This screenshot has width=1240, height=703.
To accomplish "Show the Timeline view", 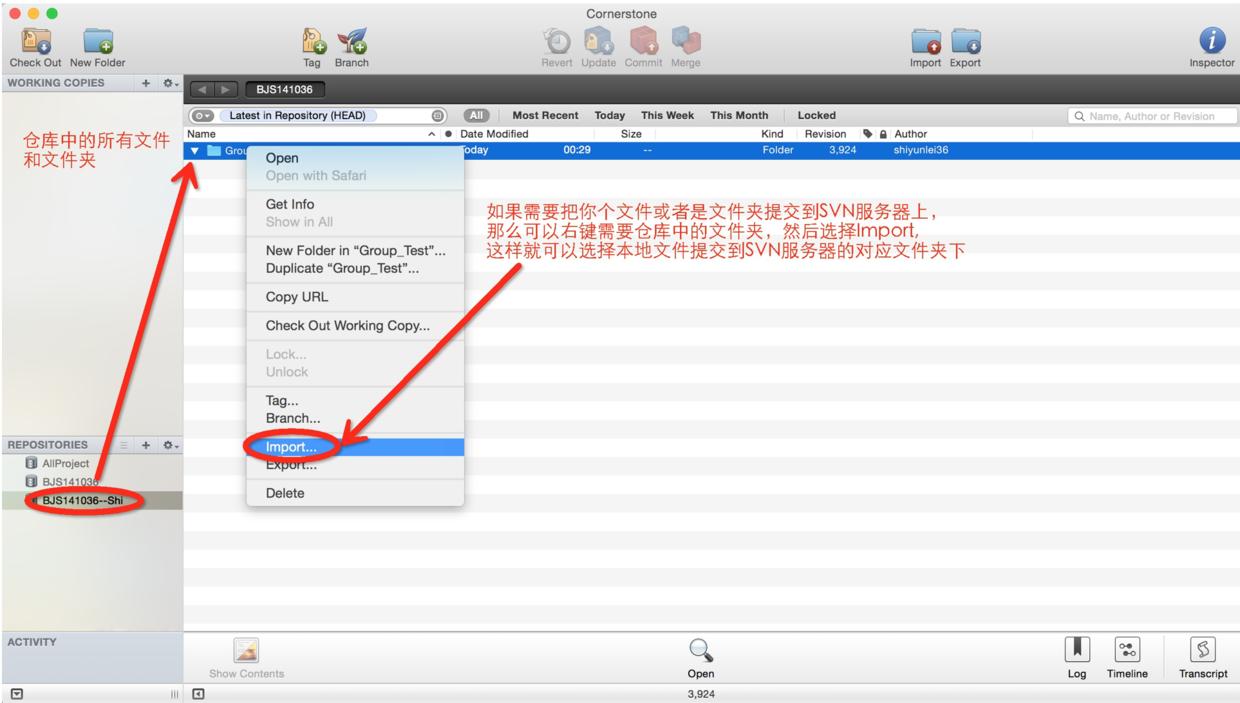I will click(1127, 650).
